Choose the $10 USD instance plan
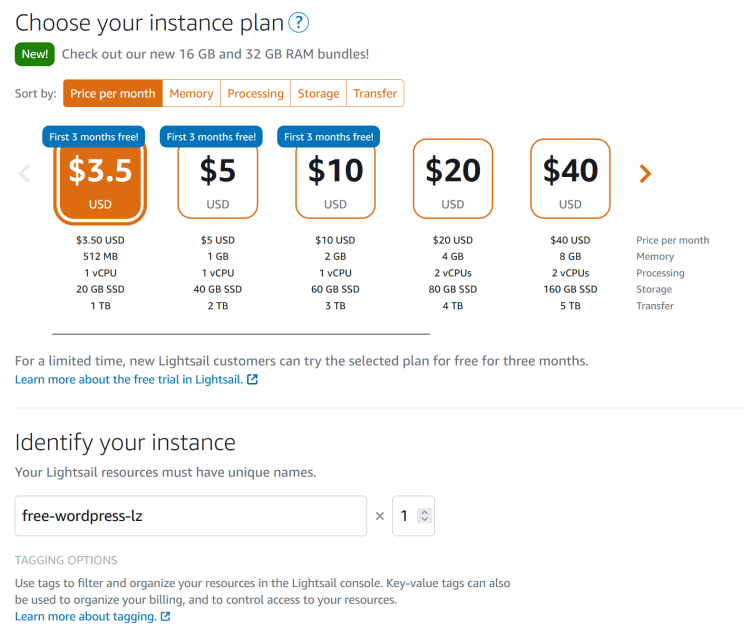 tap(335, 180)
